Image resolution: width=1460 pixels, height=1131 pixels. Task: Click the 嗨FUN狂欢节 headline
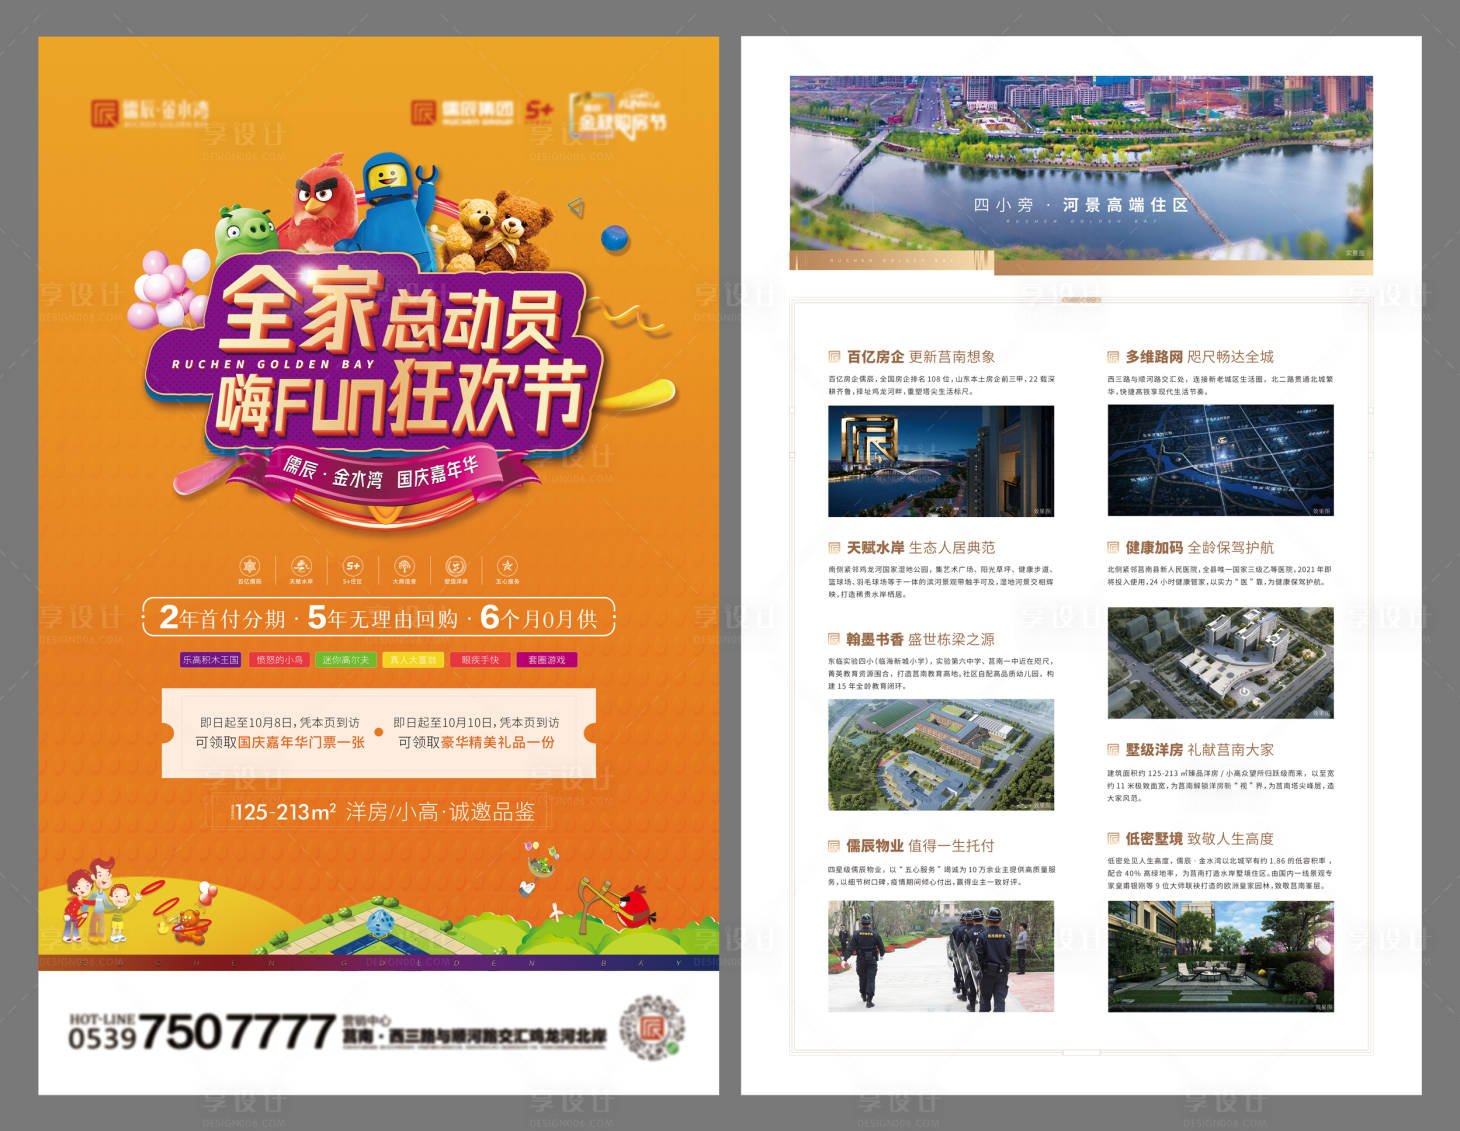pos(400,396)
